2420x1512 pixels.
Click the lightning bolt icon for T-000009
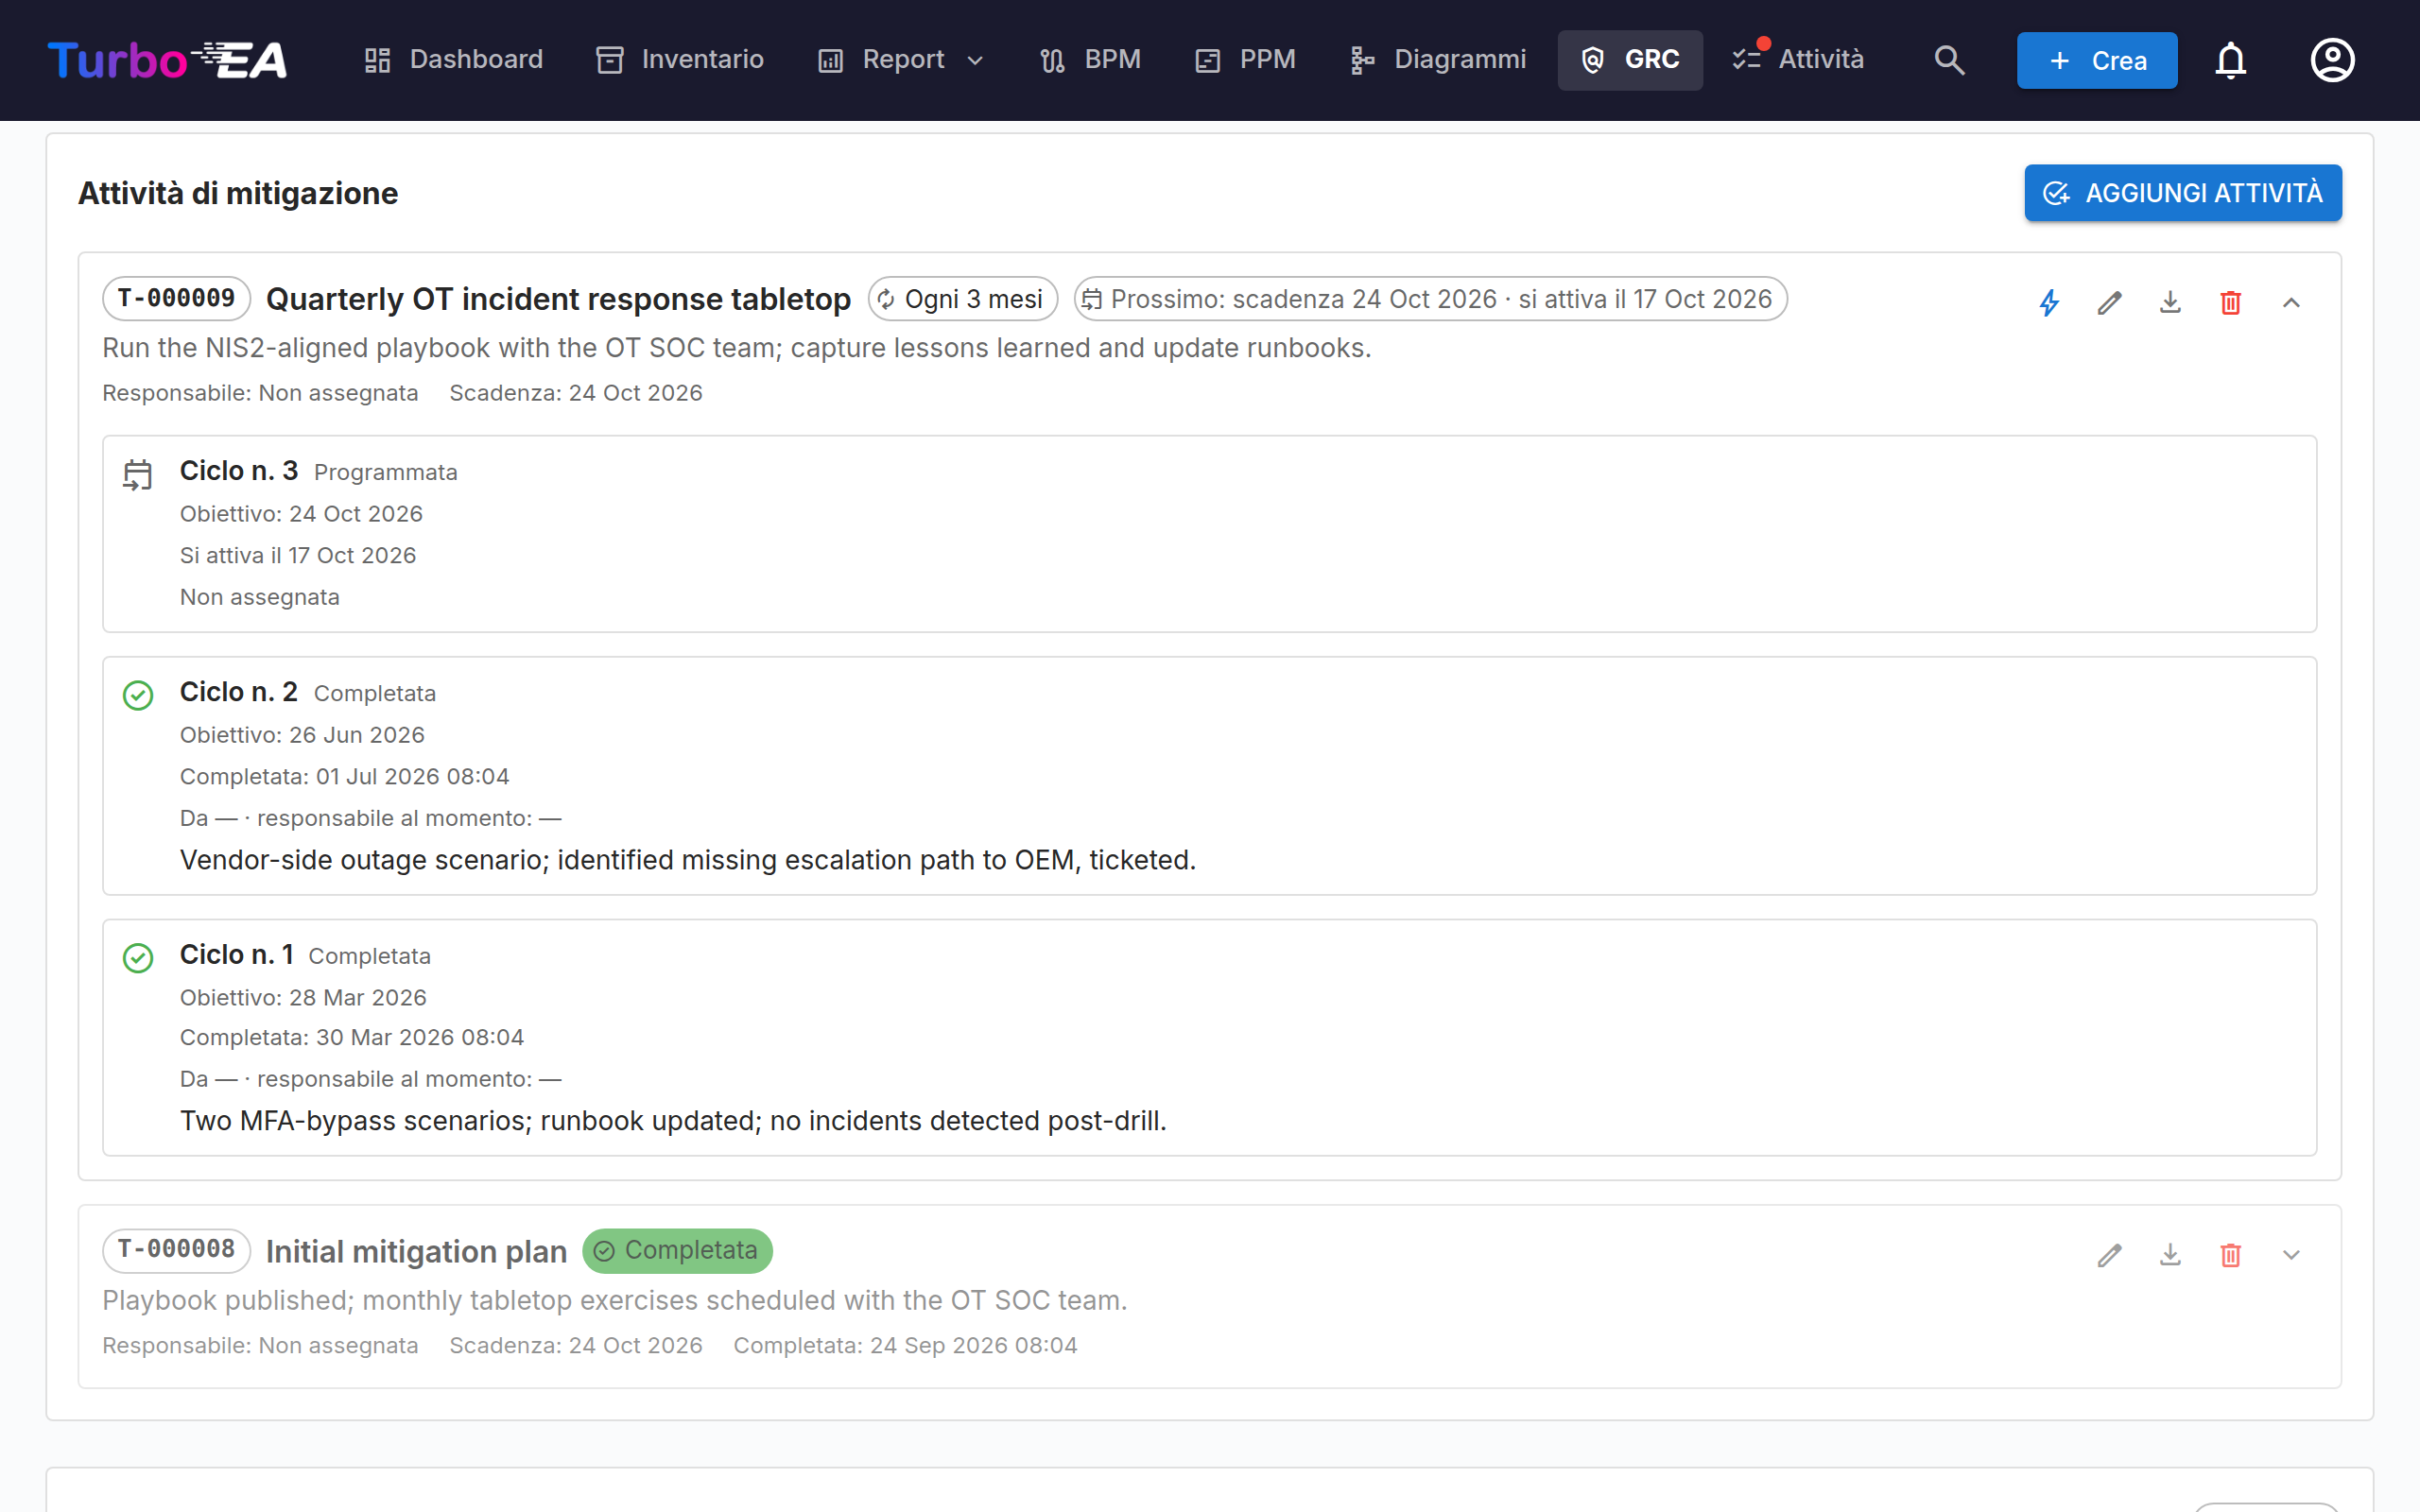coord(2049,302)
